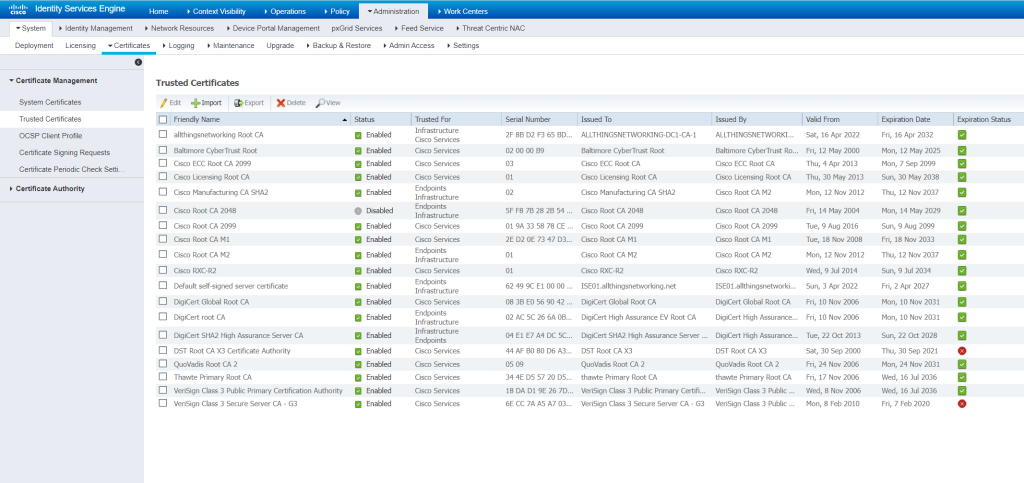
Task: Click green expiration icon for allthingsnetworking Root CA
Action: [962, 135]
